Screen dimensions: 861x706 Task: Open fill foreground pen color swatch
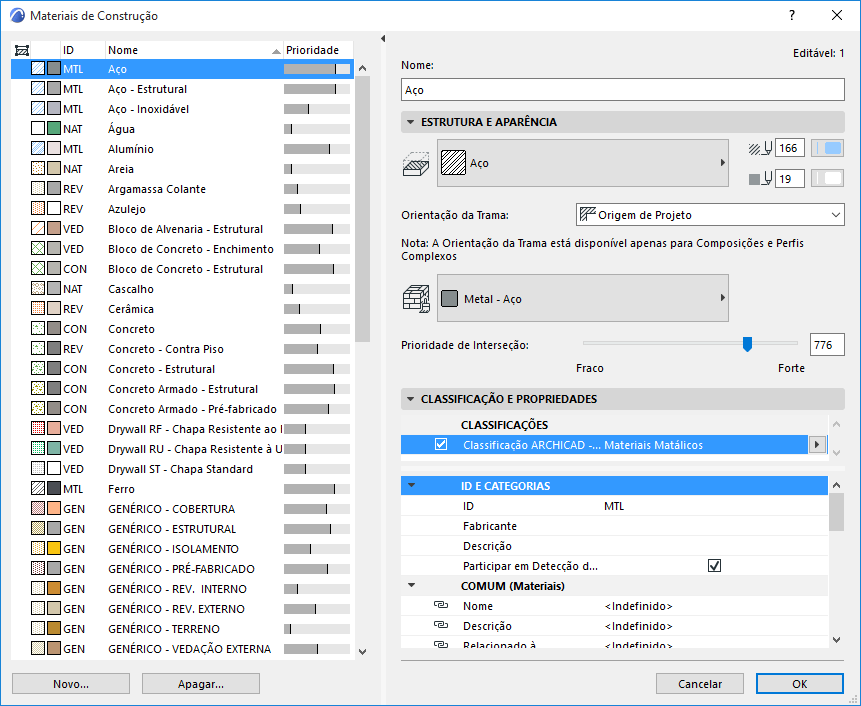coord(828,148)
